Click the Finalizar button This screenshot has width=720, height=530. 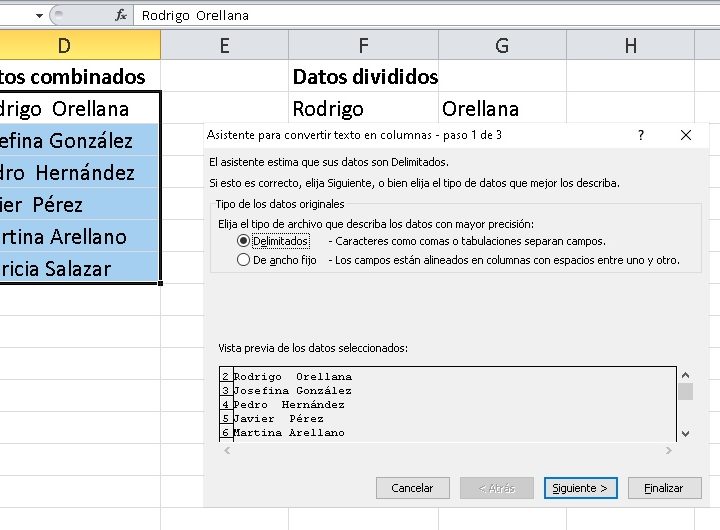point(663,488)
